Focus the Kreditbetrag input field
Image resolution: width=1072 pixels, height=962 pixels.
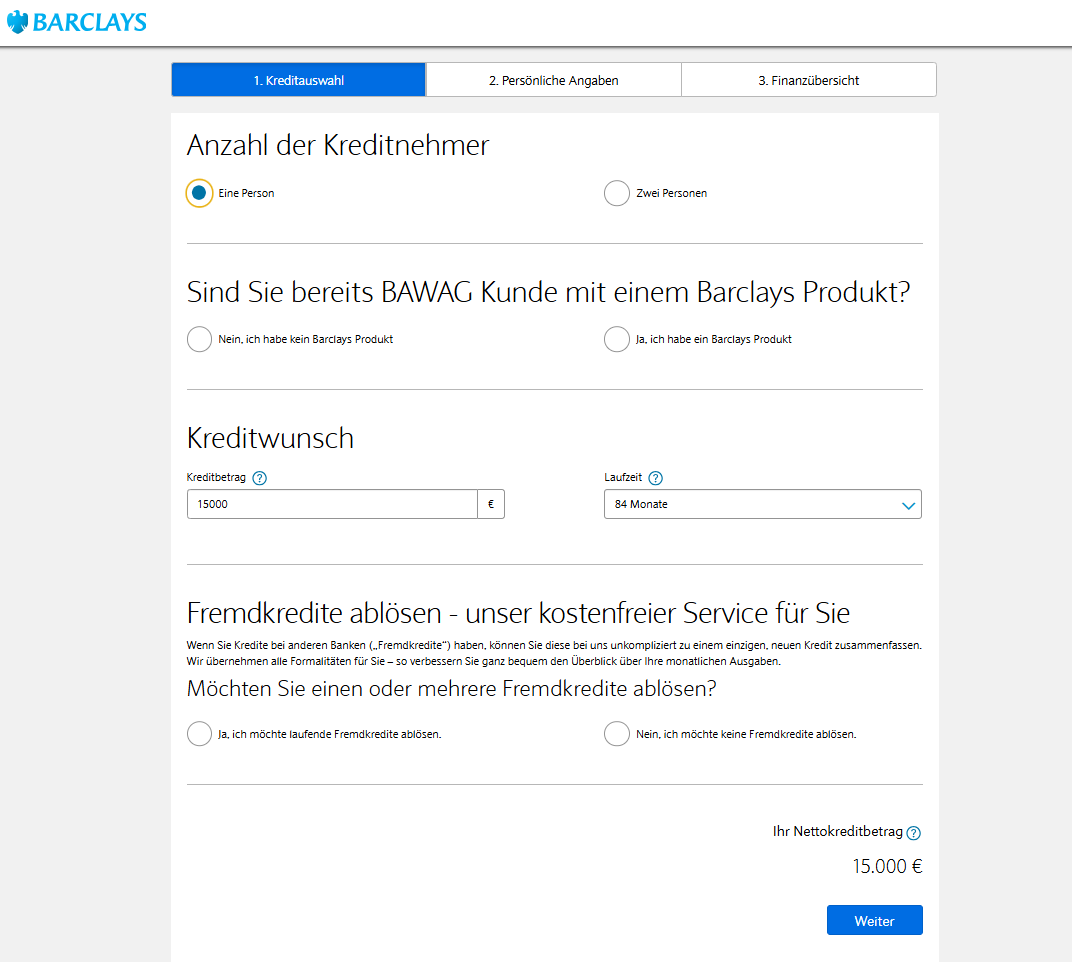click(x=332, y=504)
